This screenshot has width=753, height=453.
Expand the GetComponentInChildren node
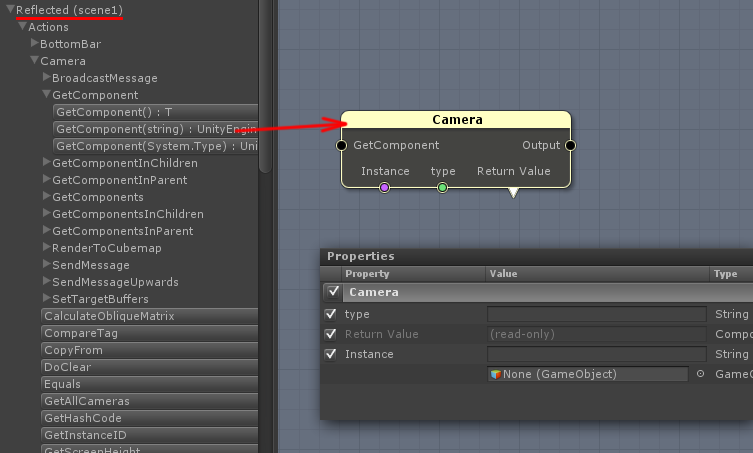point(47,162)
